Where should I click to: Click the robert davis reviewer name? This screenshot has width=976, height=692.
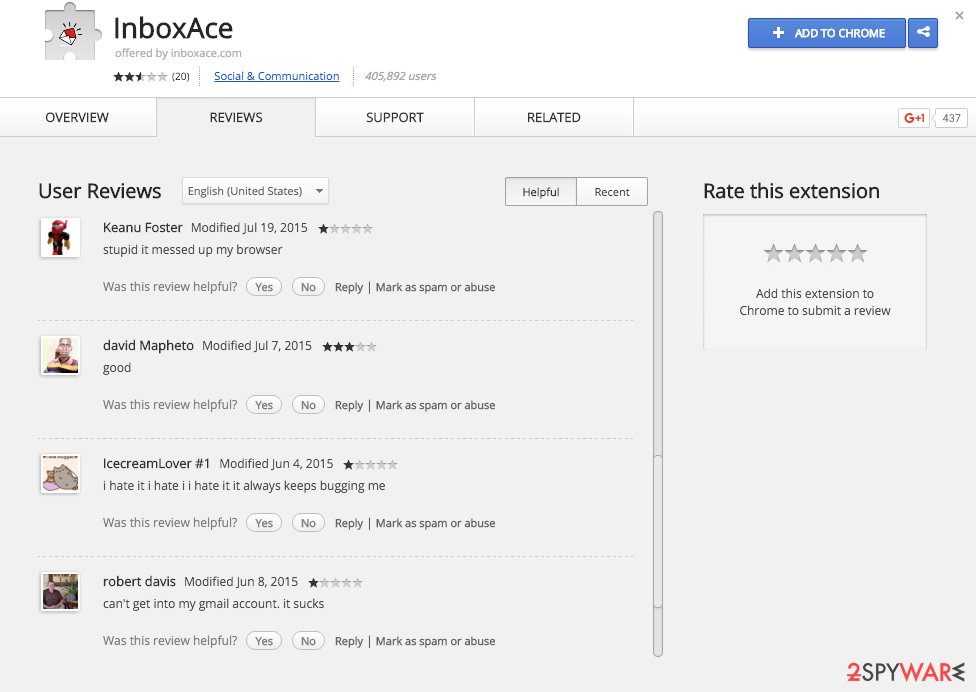click(139, 581)
